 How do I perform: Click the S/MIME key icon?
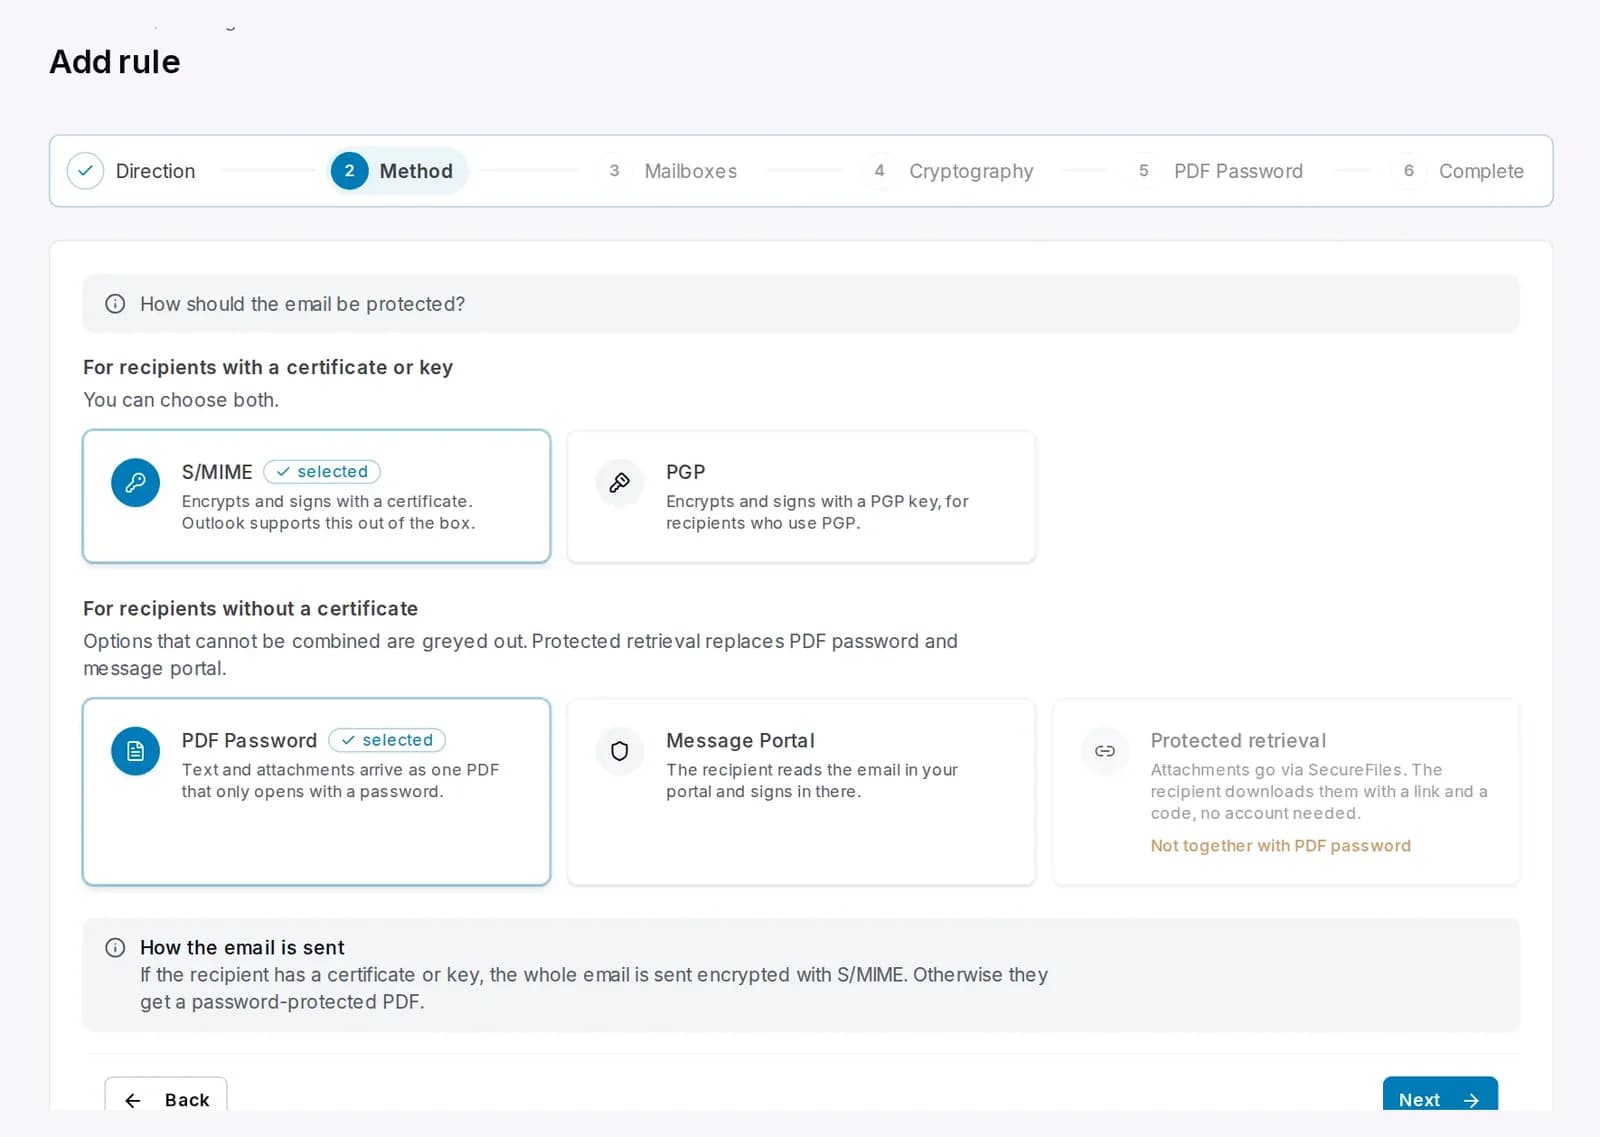(135, 483)
